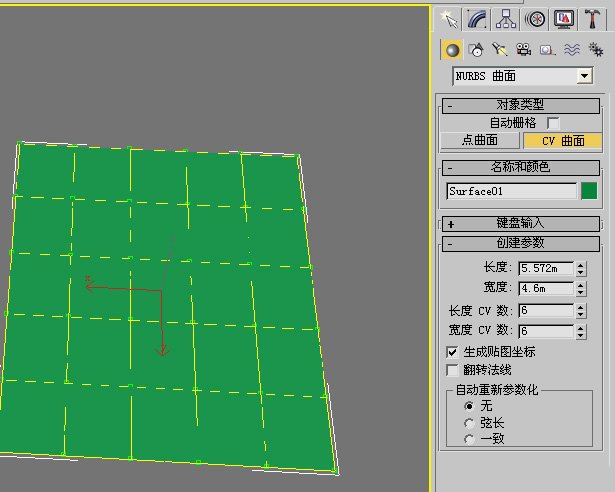Open the Display panel tab

pyautogui.click(x=564, y=19)
